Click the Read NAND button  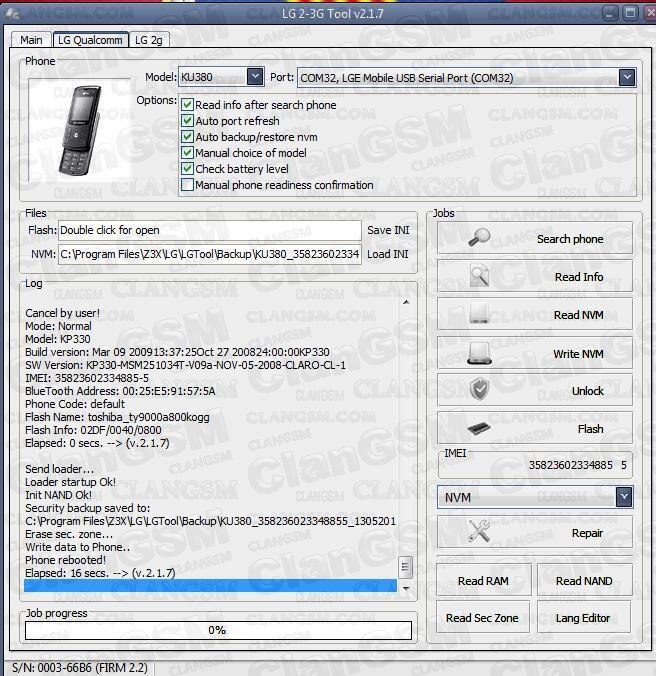tap(584, 581)
